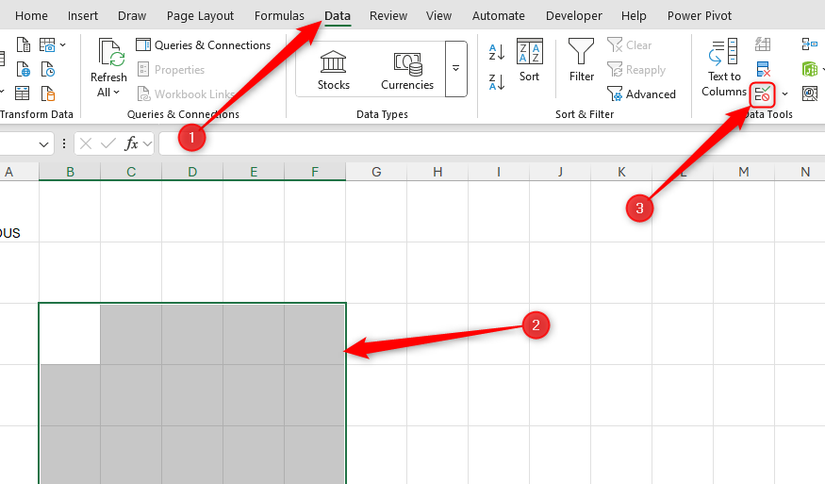This screenshot has height=484, width=825.
Task: Sort A to Z ascending
Action: (496, 52)
